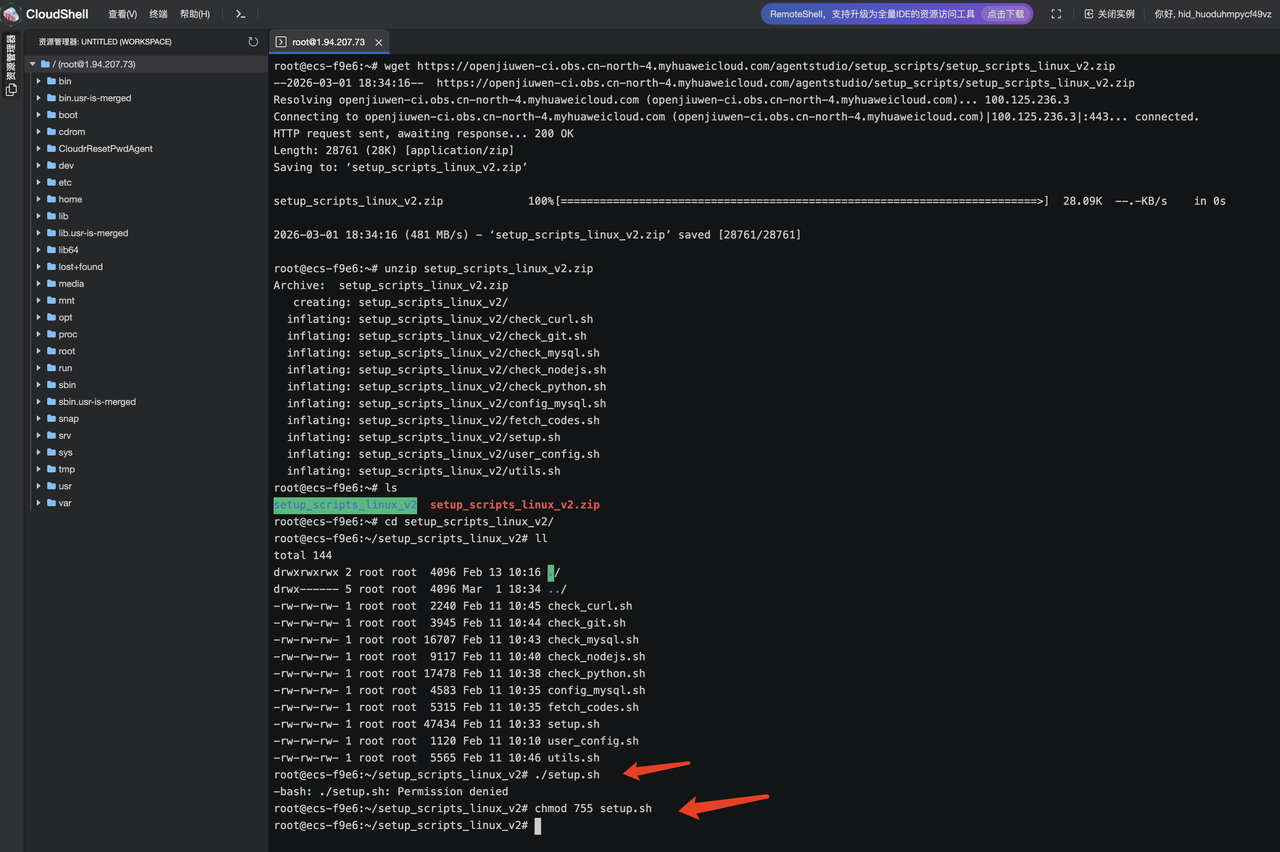This screenshot has height=852, width=1280.
Task: Click the folder icon of root
Action: 51,351
